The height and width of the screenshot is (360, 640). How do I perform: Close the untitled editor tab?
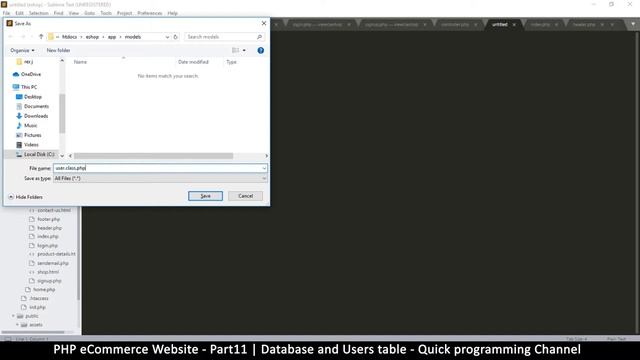click(514, 25)
